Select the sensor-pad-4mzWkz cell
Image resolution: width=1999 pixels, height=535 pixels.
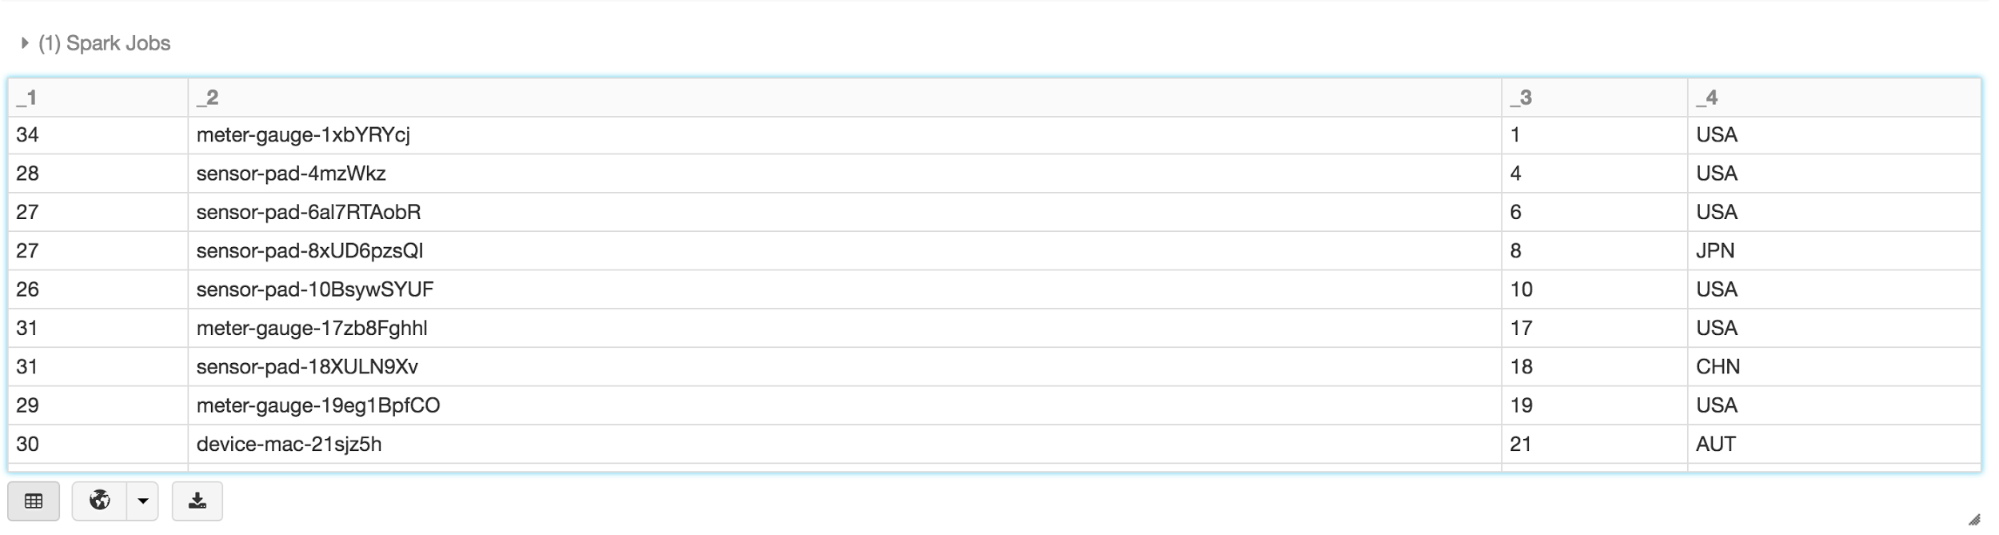click(x=291, y=174)
